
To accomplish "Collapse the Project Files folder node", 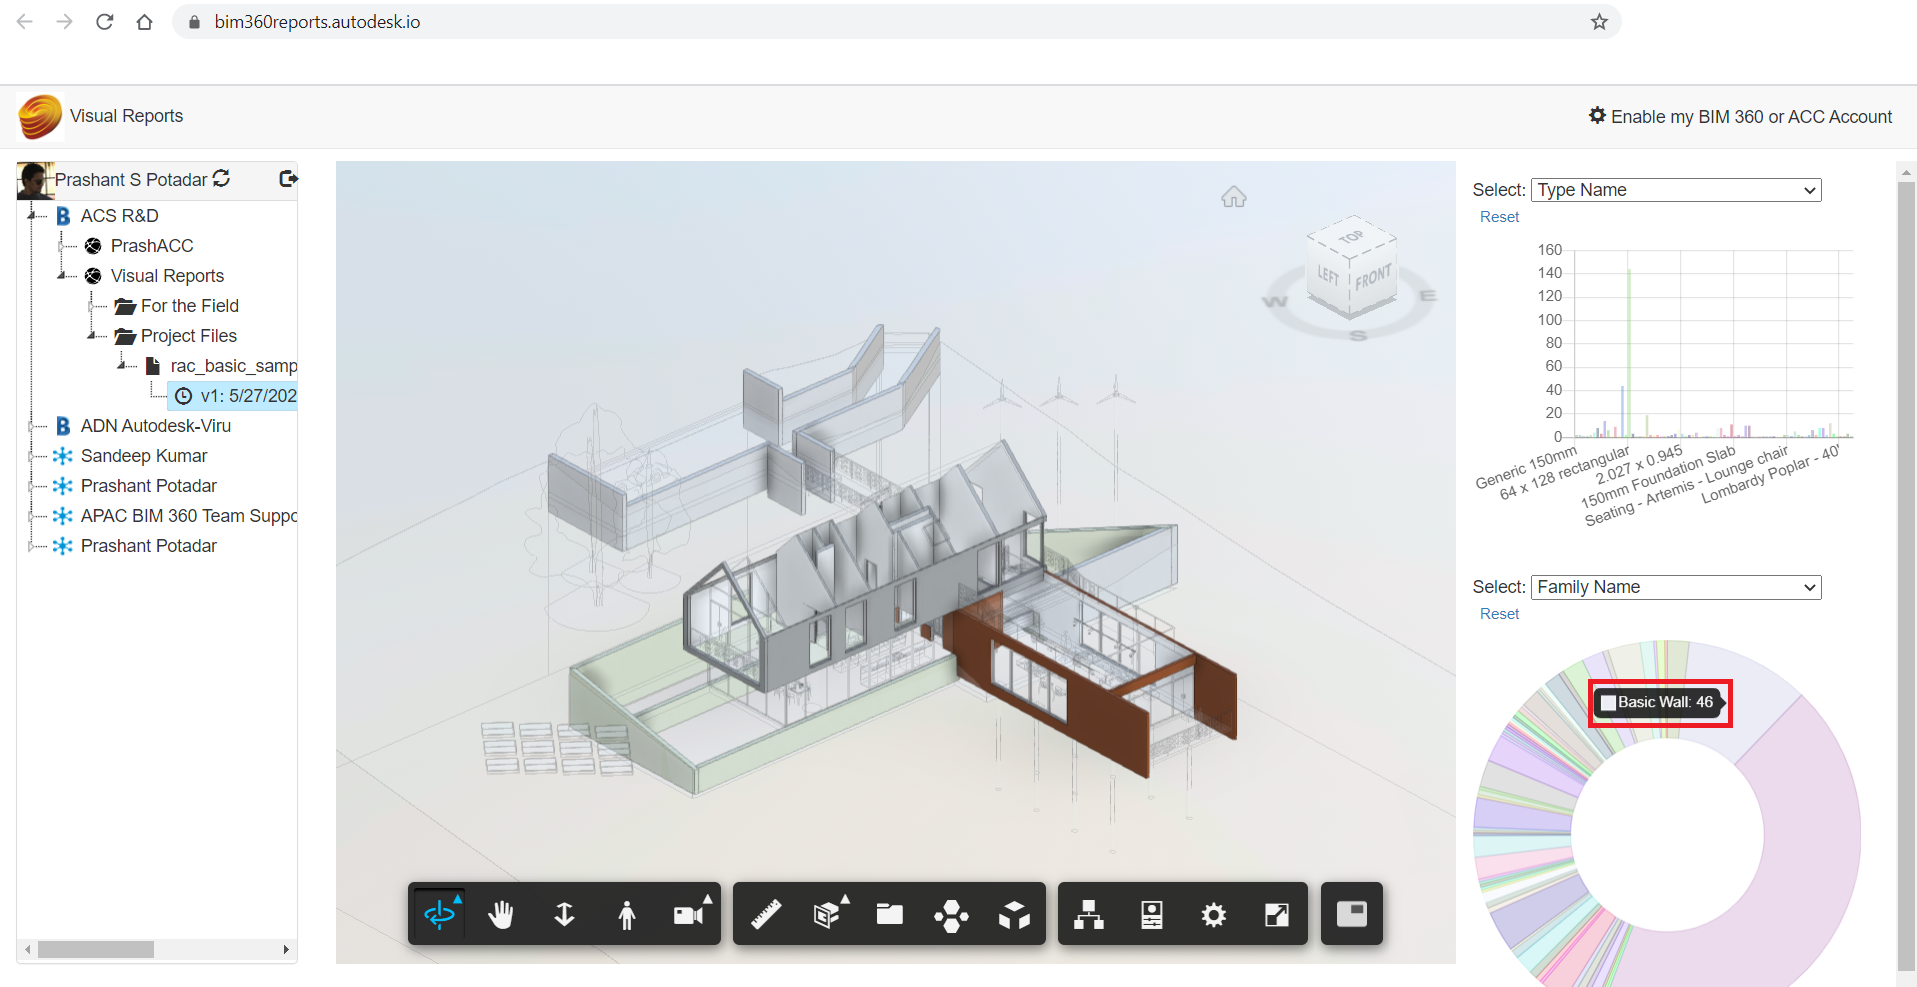I will point(92,336).
